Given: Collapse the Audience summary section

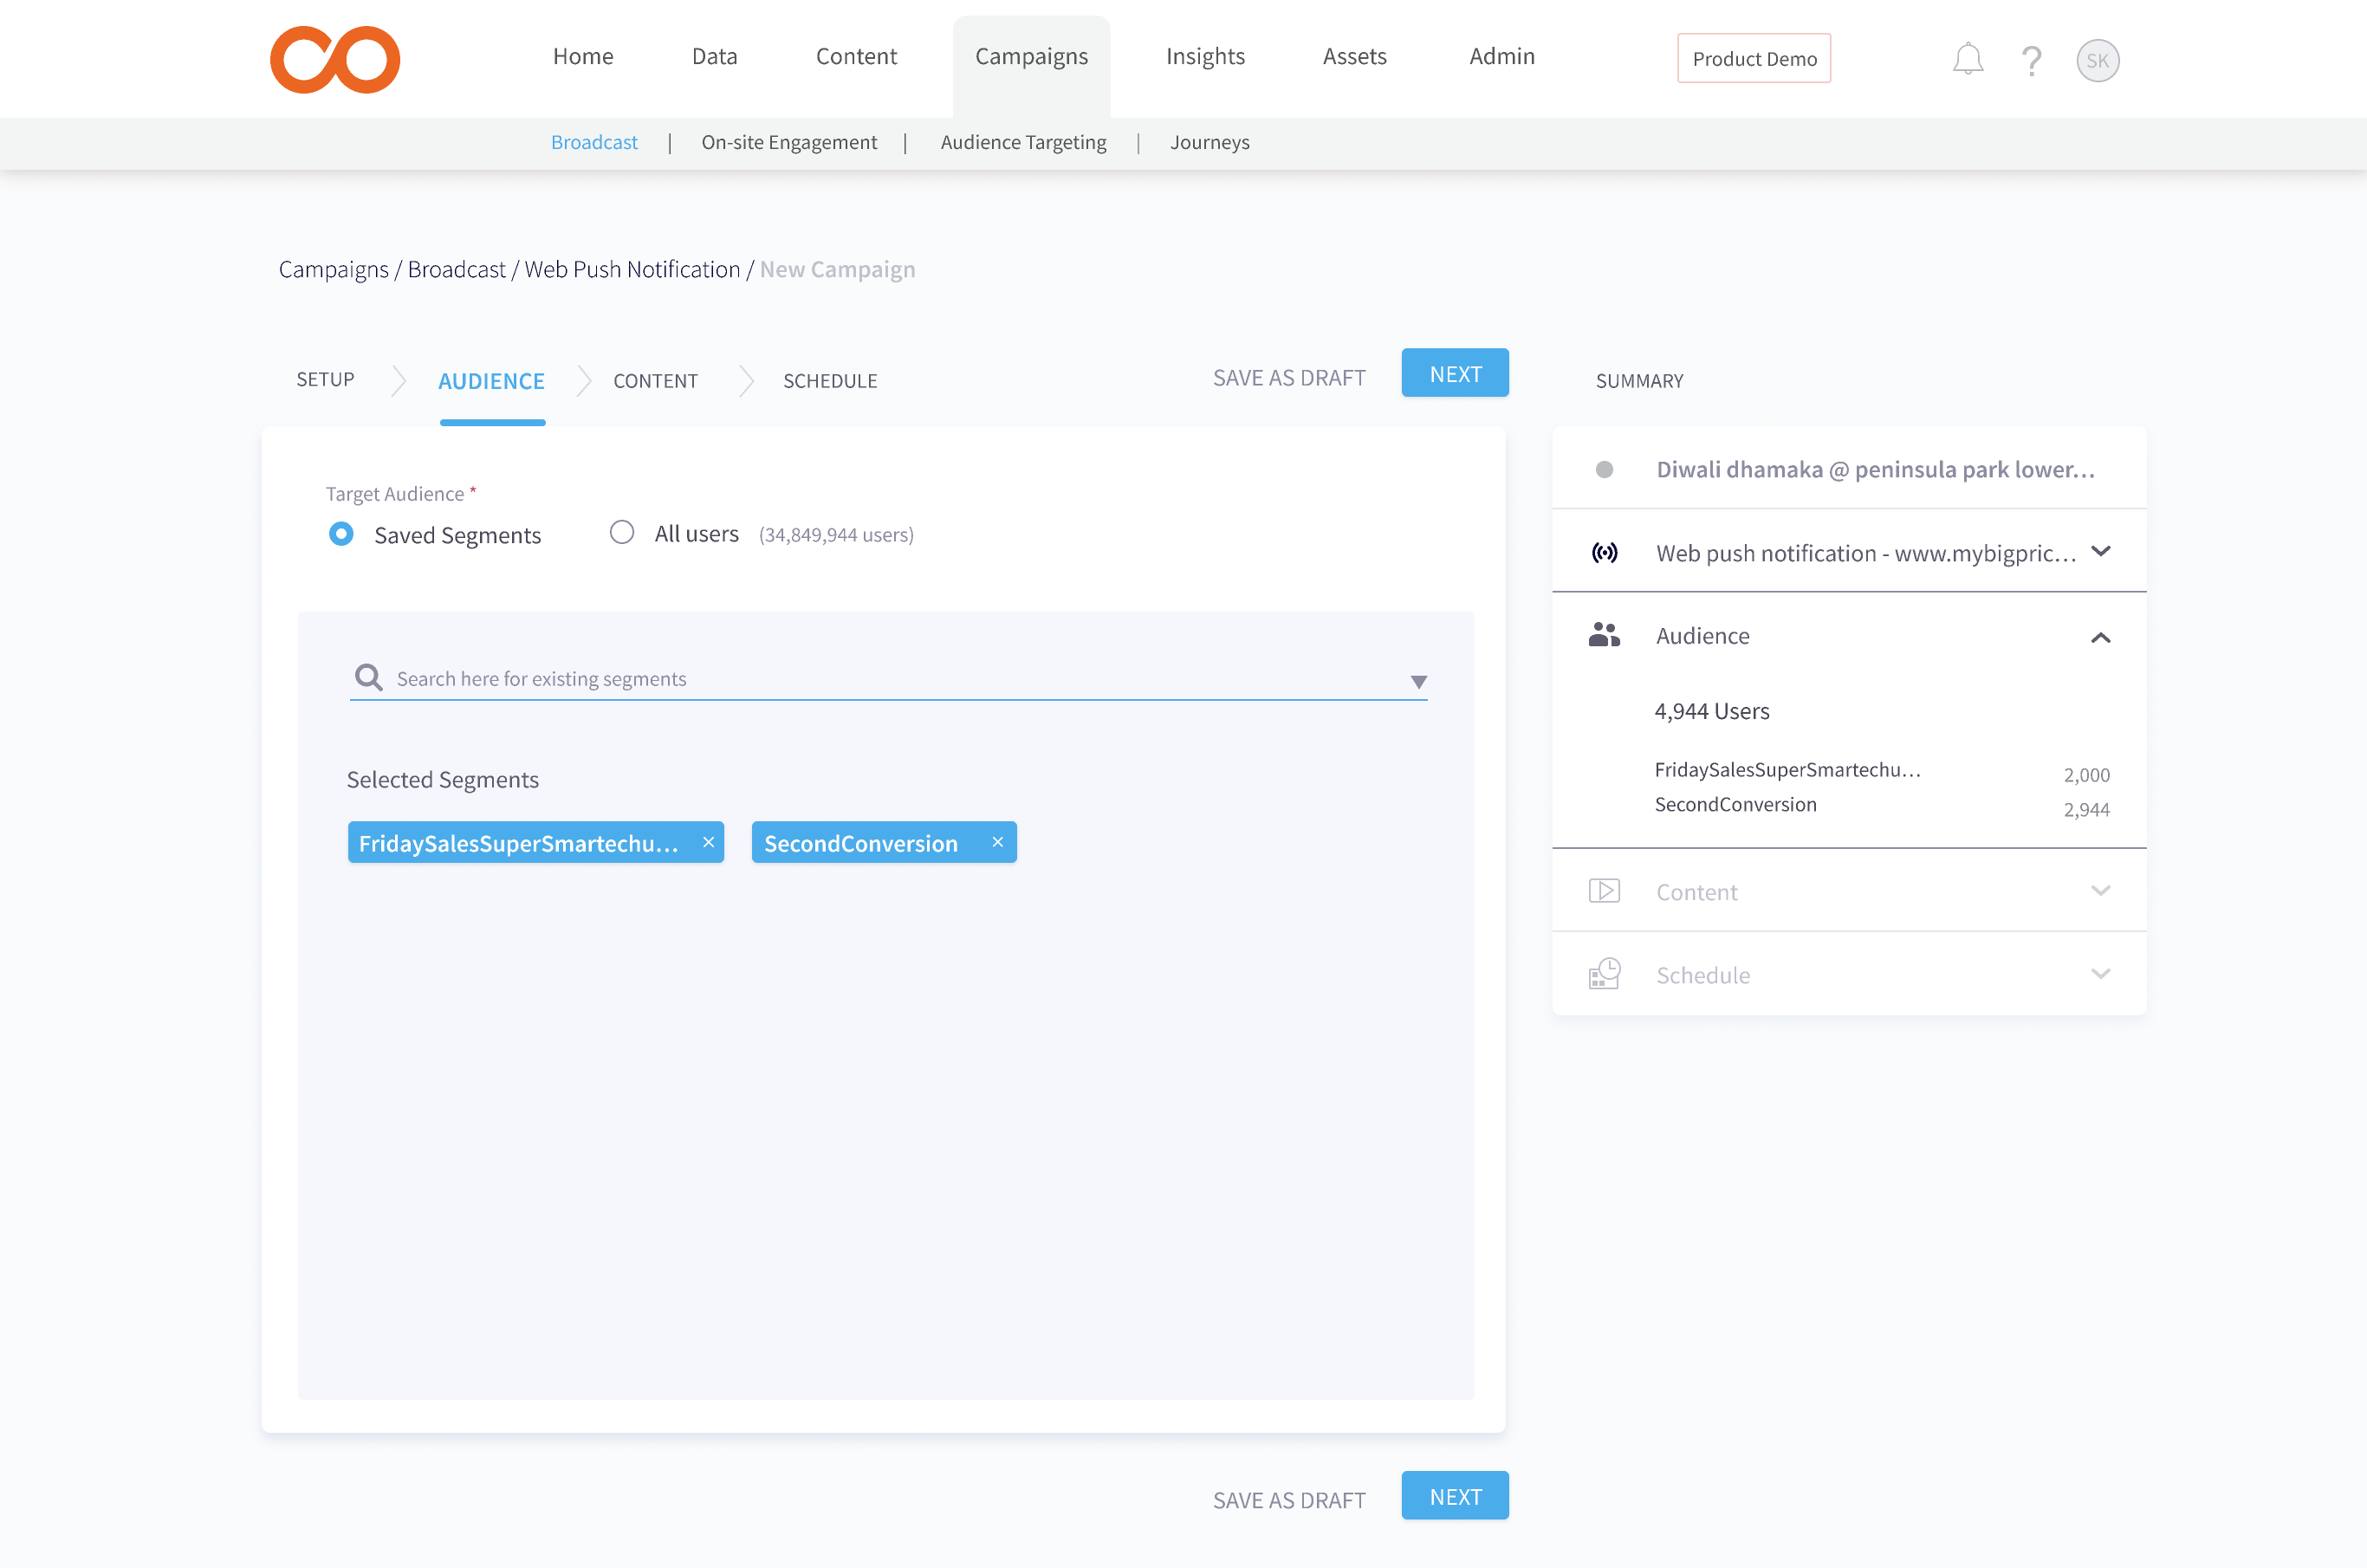Looking at the screenshot, I should [2100, 637].
